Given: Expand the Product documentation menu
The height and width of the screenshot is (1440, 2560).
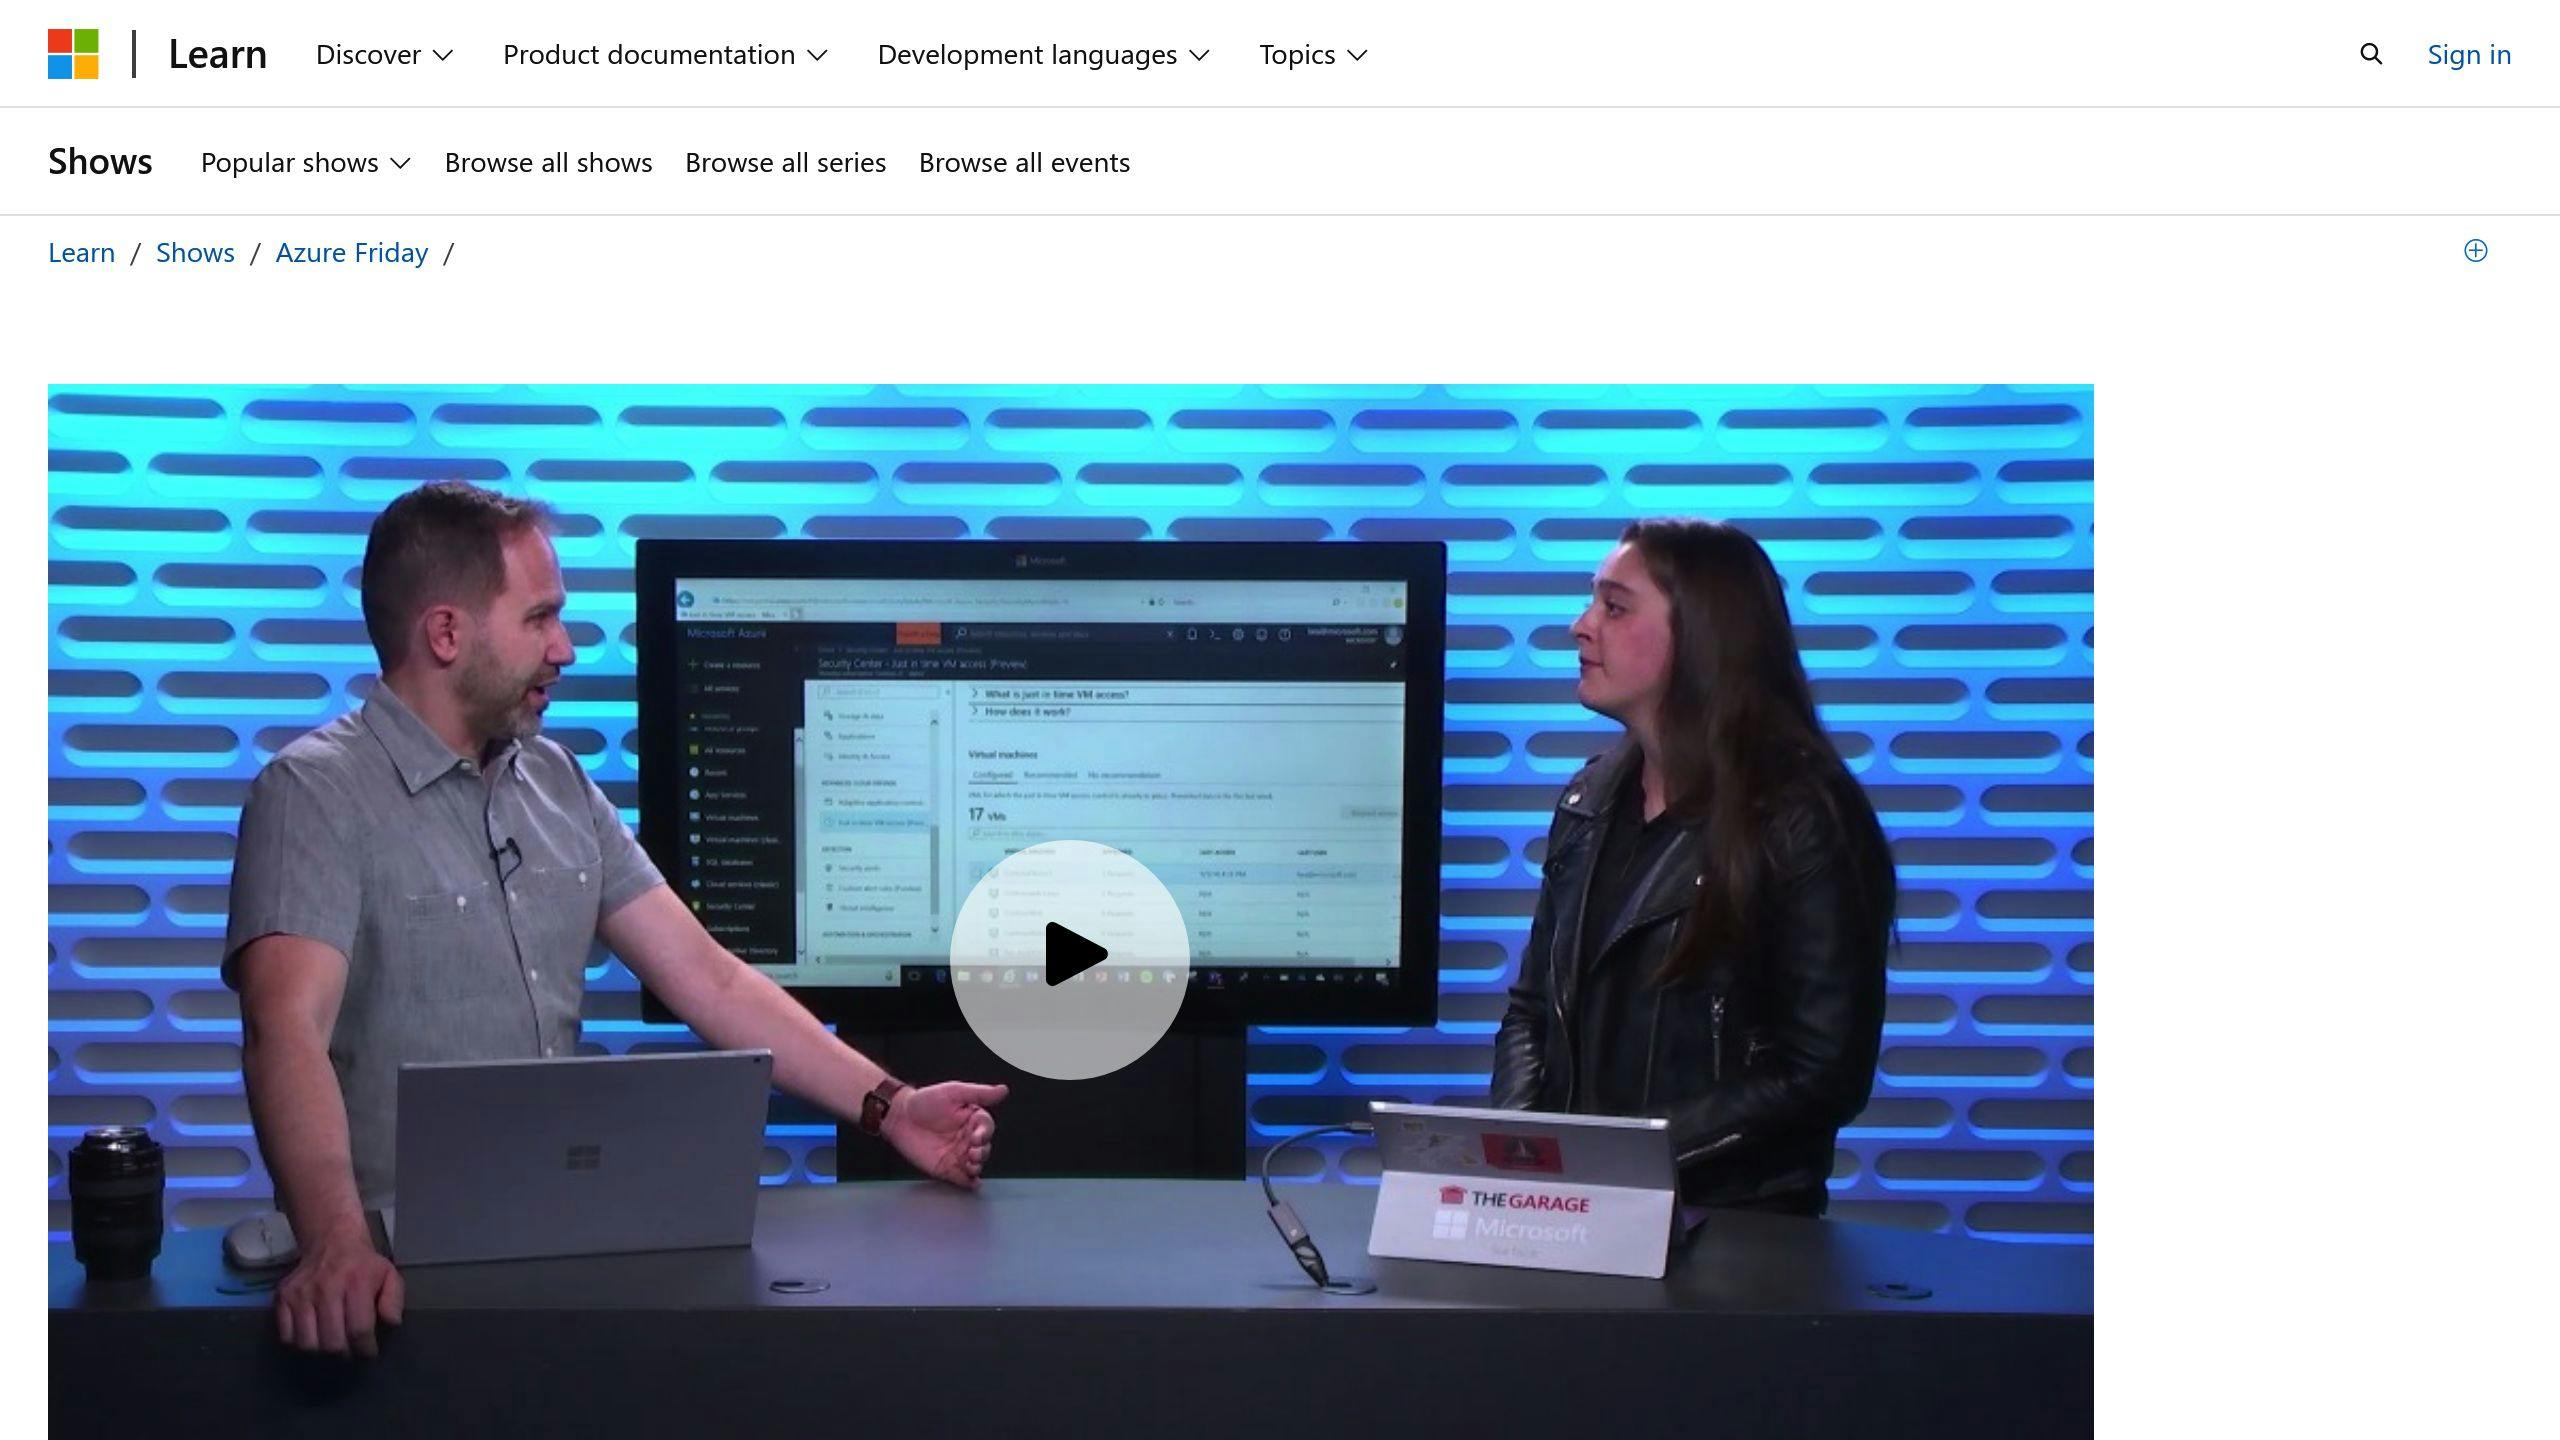Looking at the screenshot, I should (663, 53).
